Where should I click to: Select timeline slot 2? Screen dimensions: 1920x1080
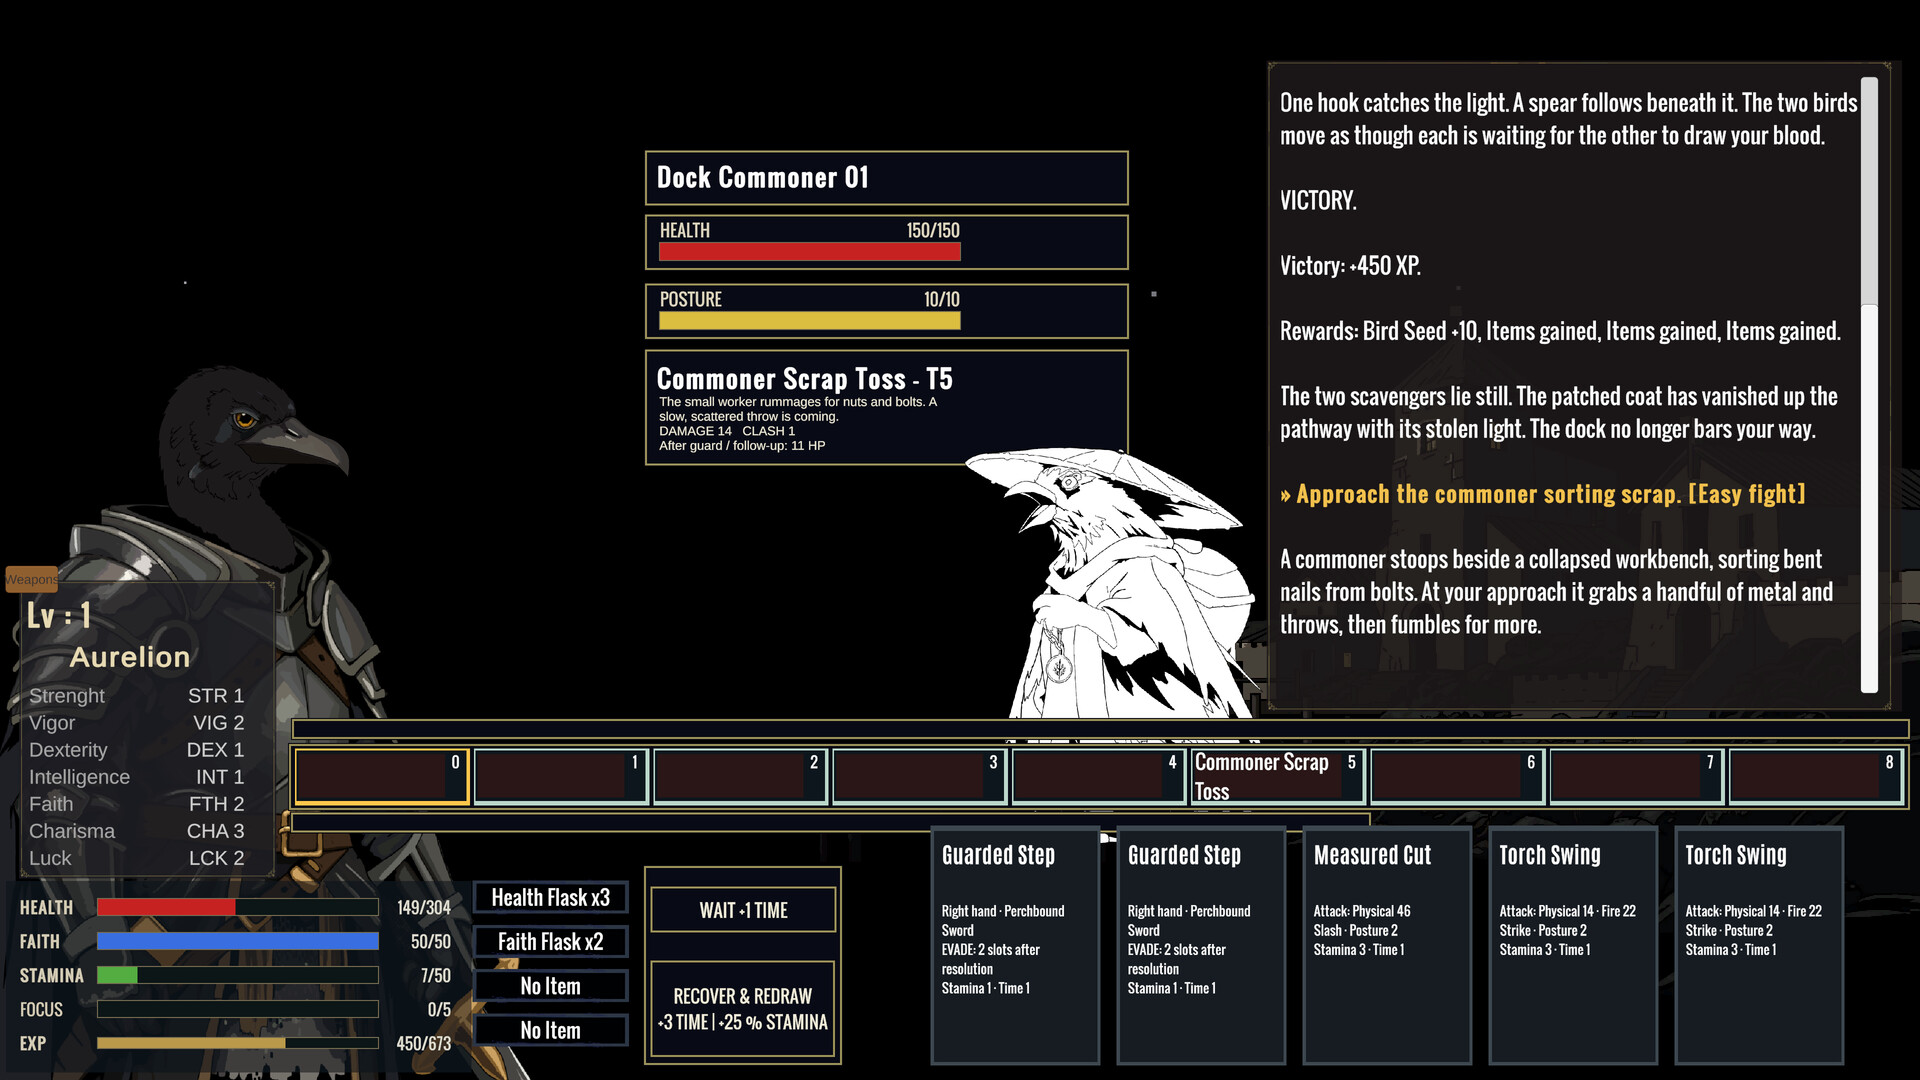740,776
